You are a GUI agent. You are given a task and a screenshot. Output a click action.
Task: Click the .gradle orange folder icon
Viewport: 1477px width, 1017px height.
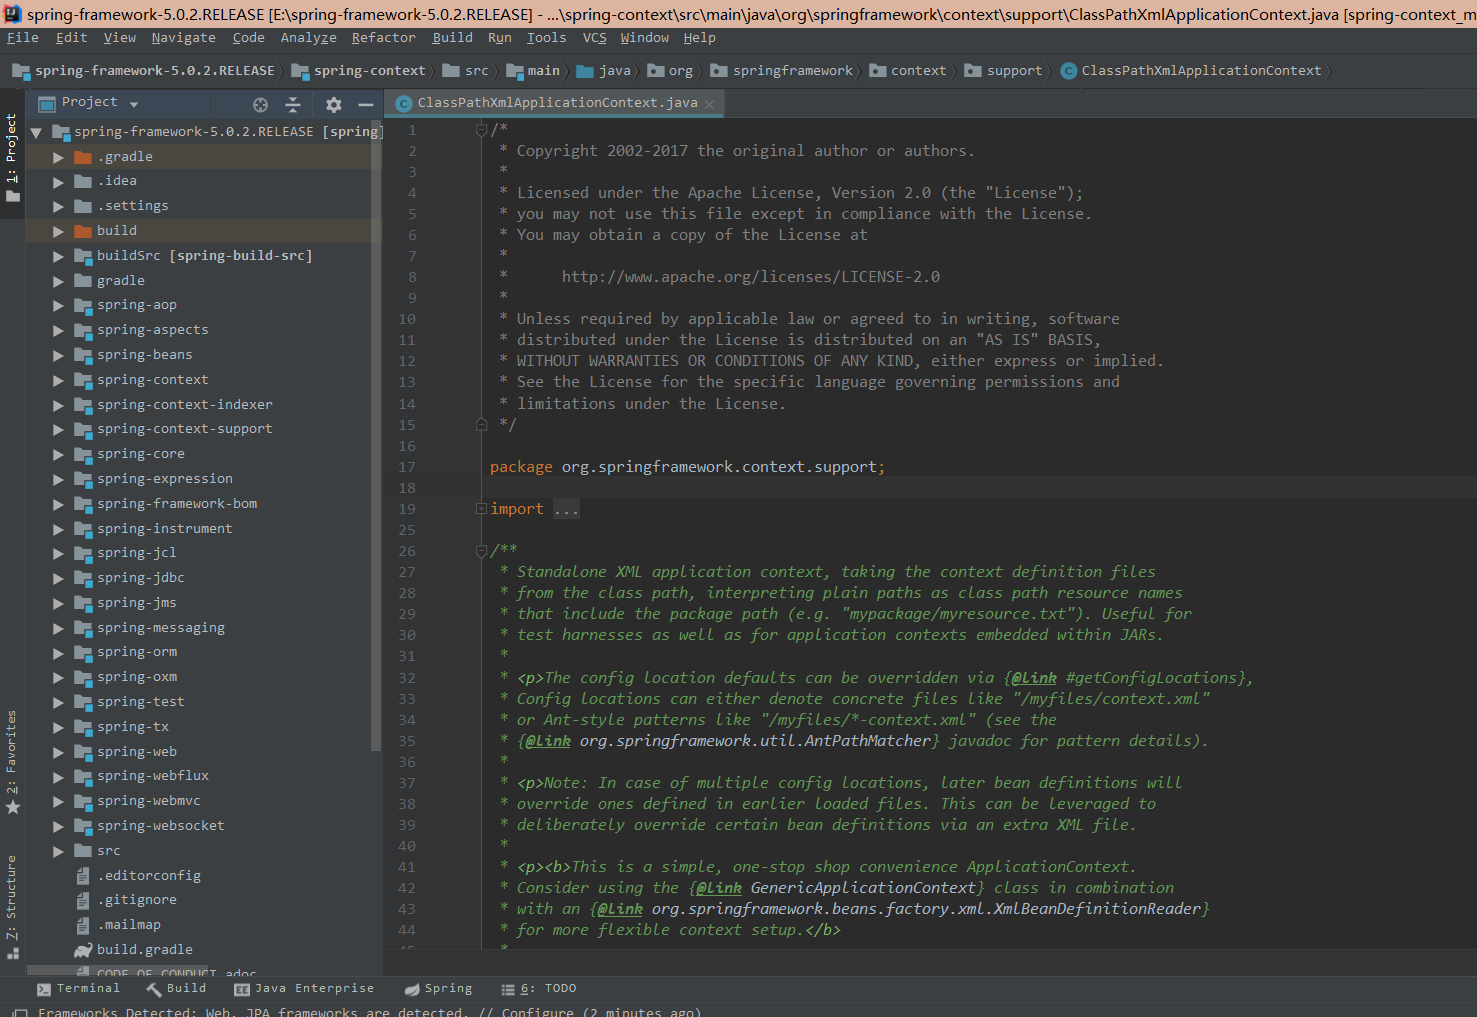(x=83, y=157)
